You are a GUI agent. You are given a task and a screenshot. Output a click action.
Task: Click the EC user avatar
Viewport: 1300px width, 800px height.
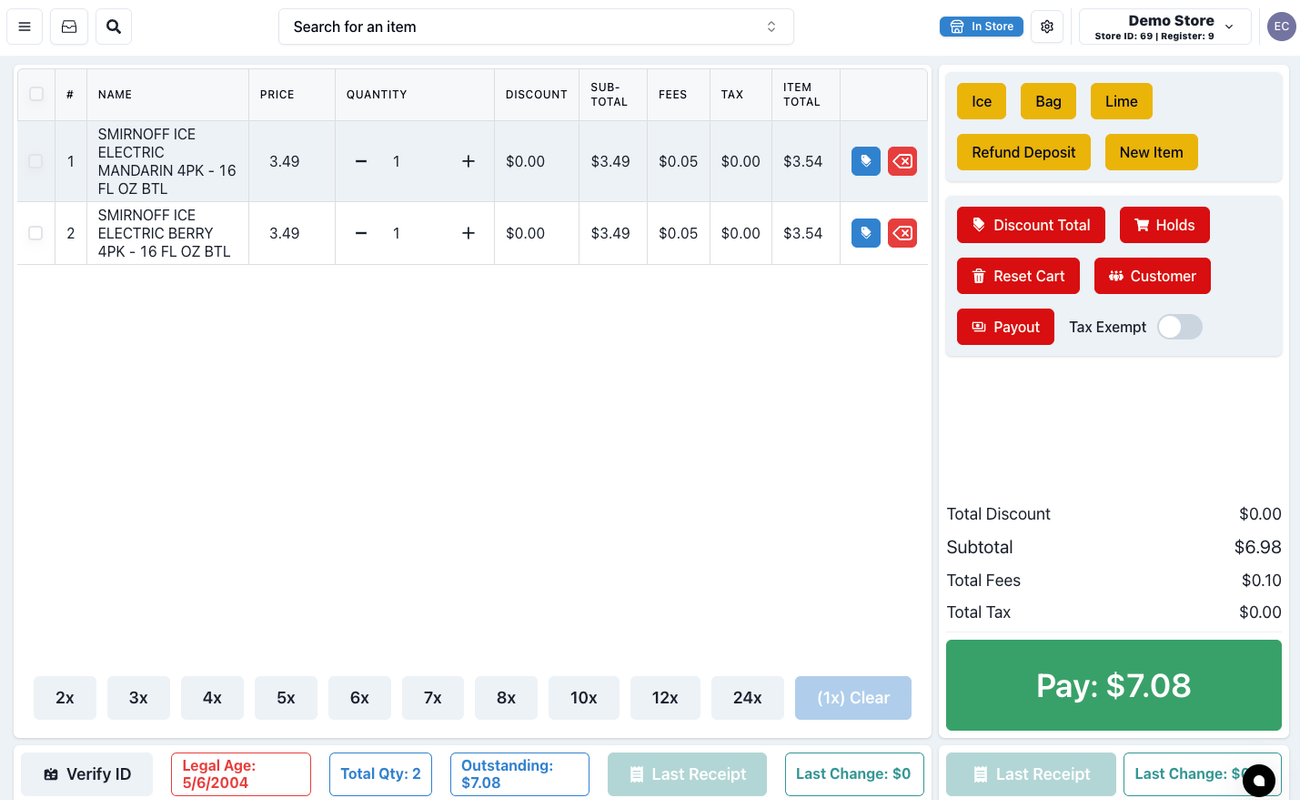tap(1281, 27)
